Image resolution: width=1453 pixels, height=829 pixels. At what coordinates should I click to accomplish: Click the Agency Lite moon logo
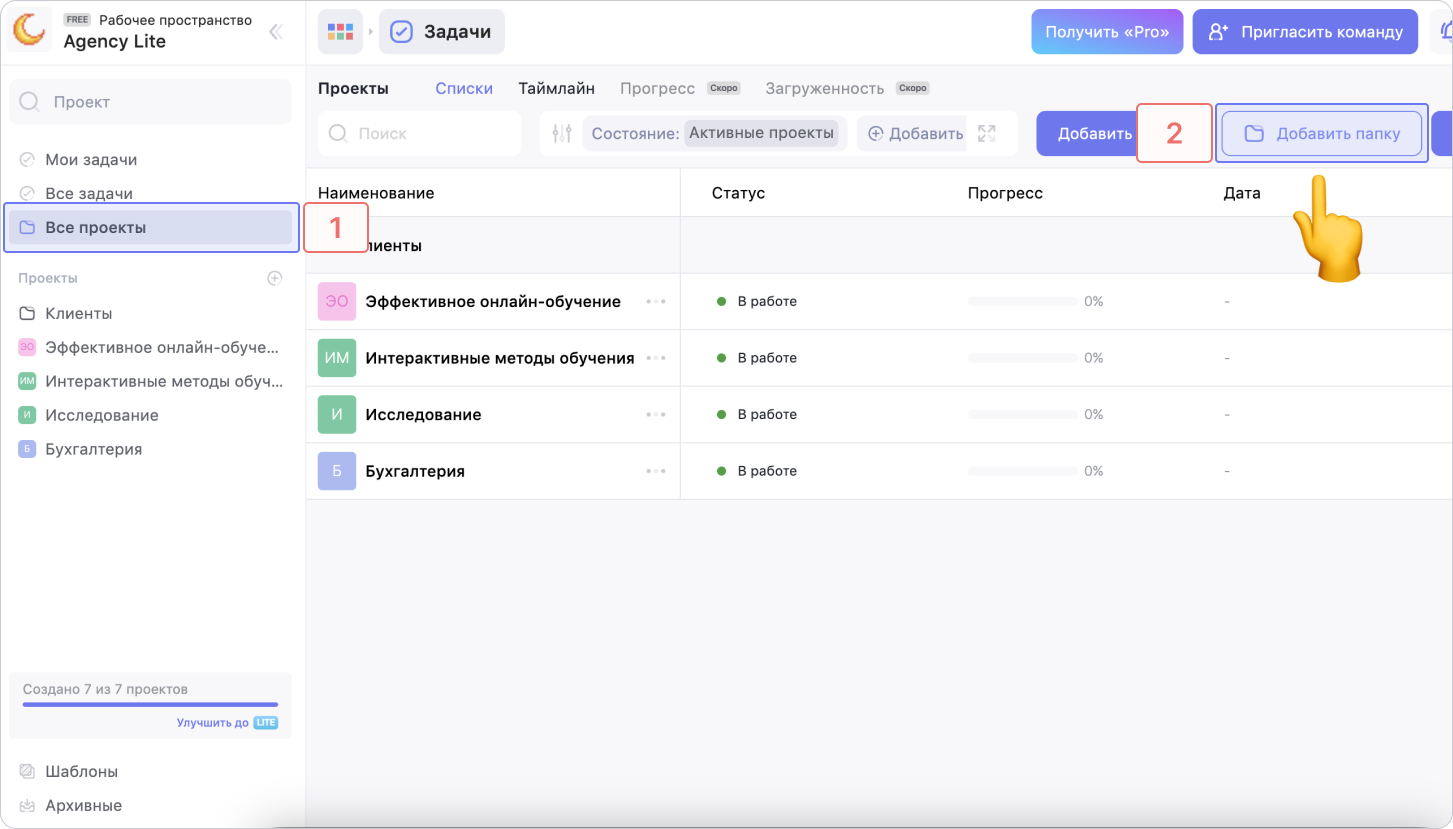coord(29,32)
